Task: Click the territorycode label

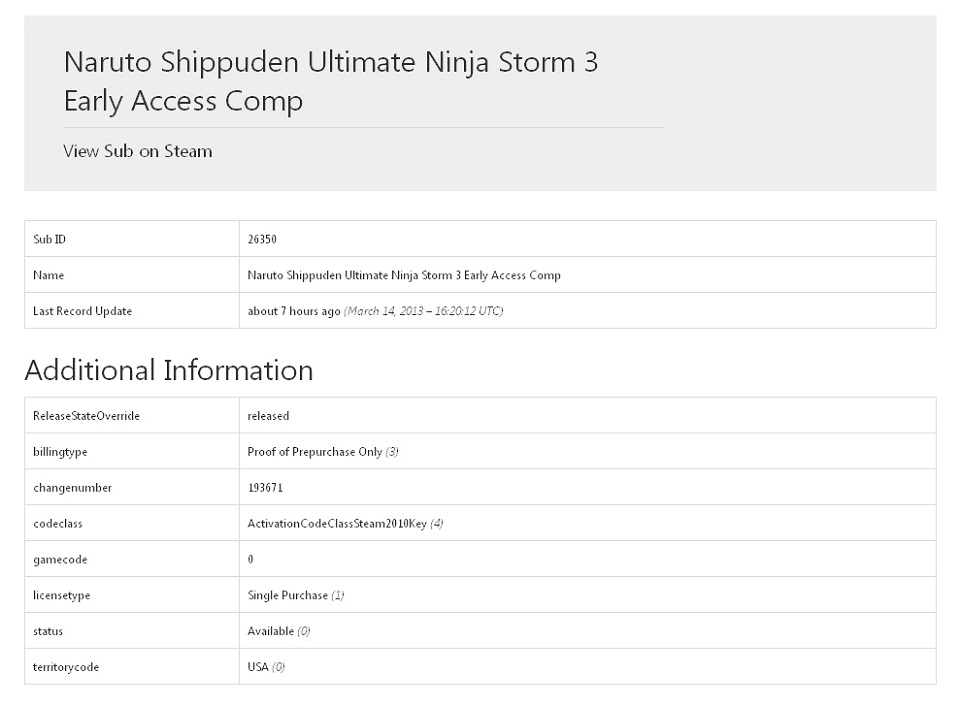Action: click(66, 667)
